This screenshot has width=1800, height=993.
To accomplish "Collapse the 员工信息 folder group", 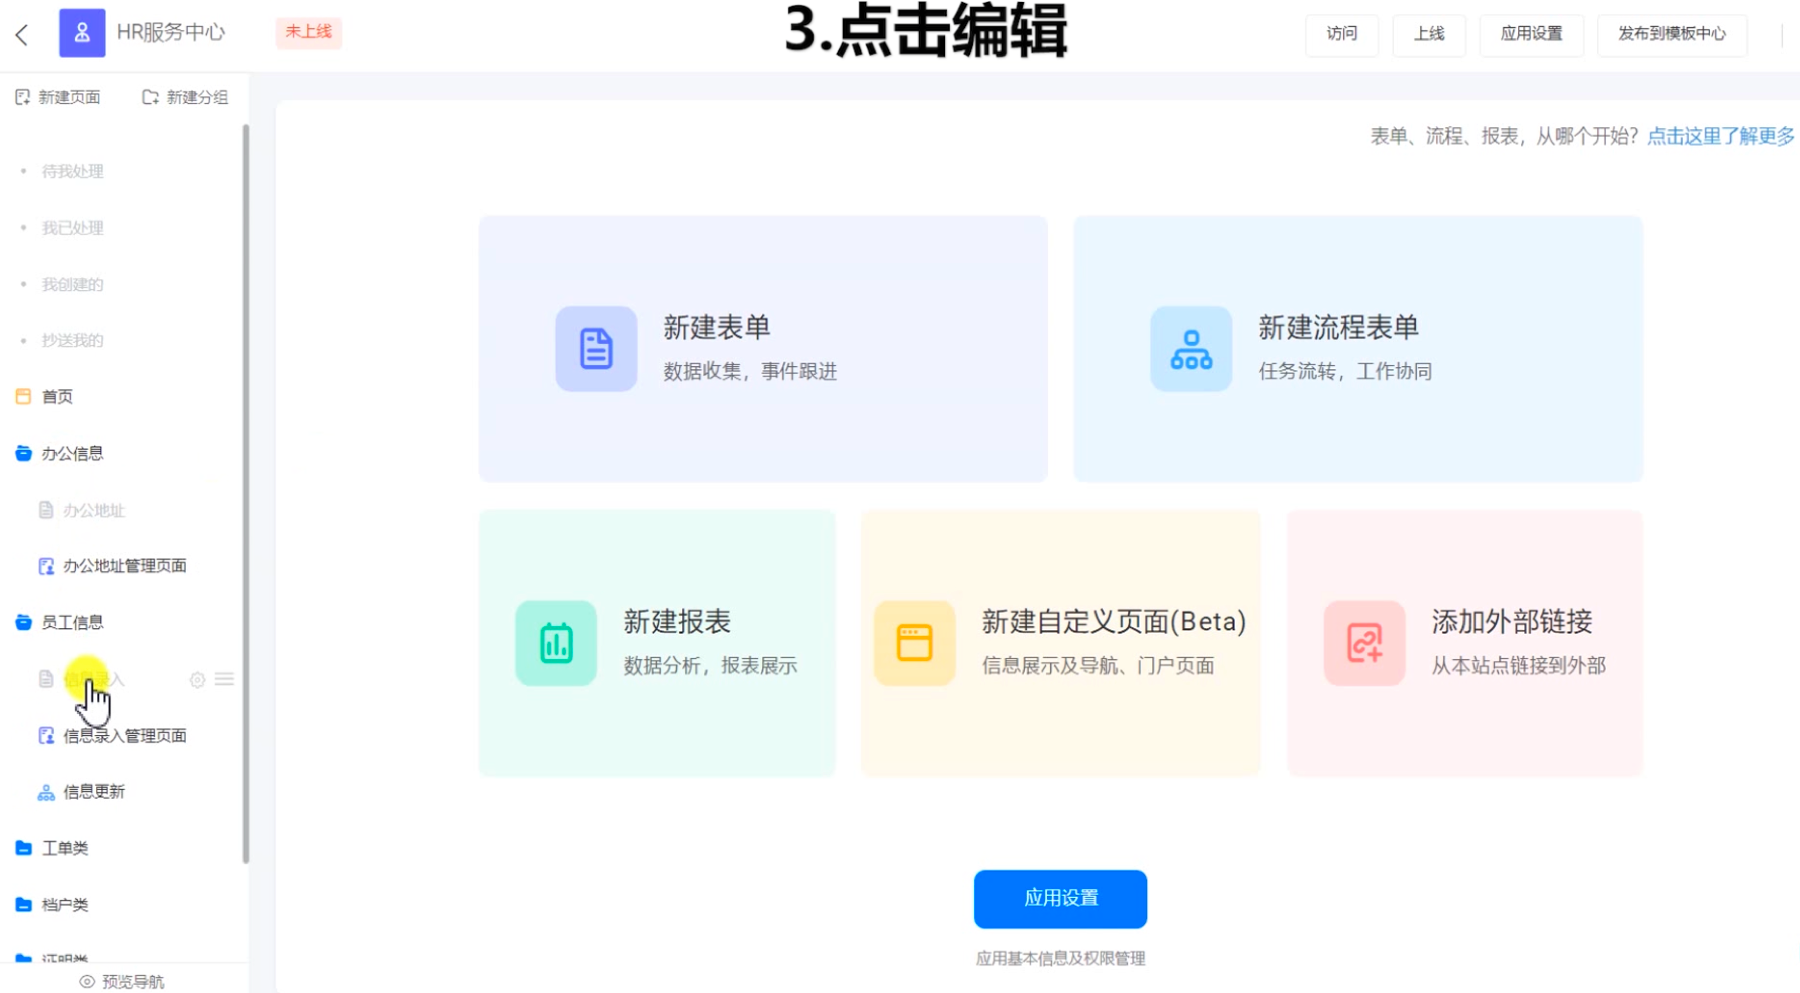I will (23, 623).
